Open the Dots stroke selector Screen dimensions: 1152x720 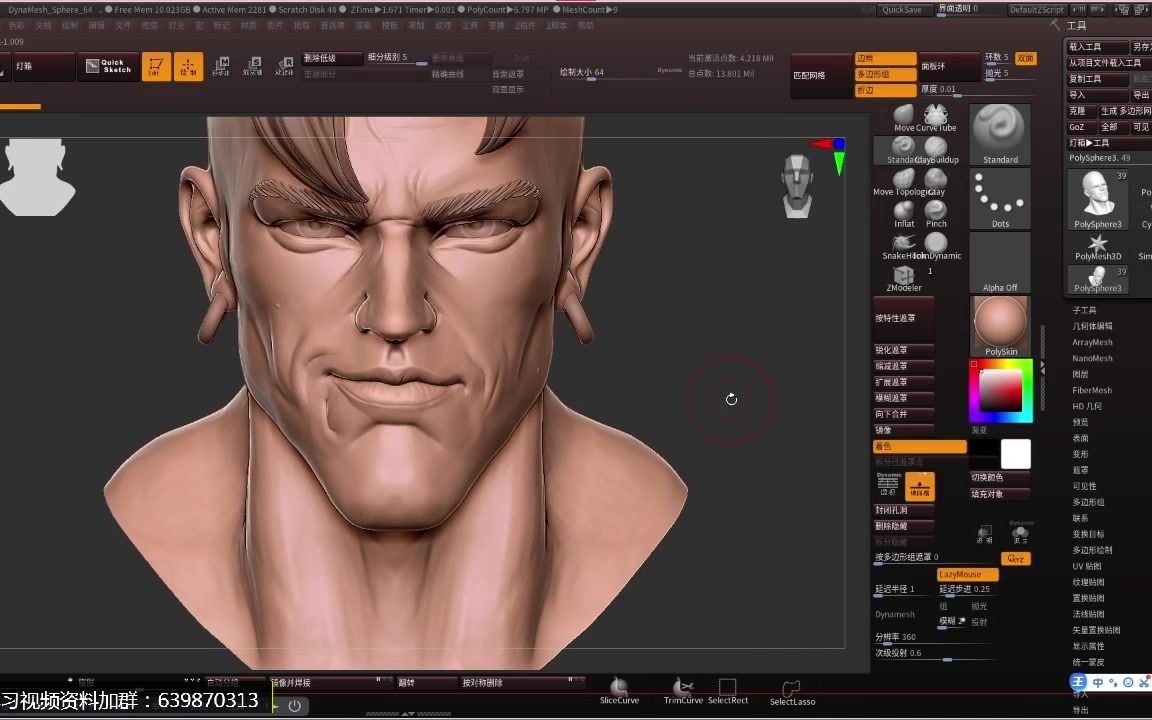[x=1000, y=197]
